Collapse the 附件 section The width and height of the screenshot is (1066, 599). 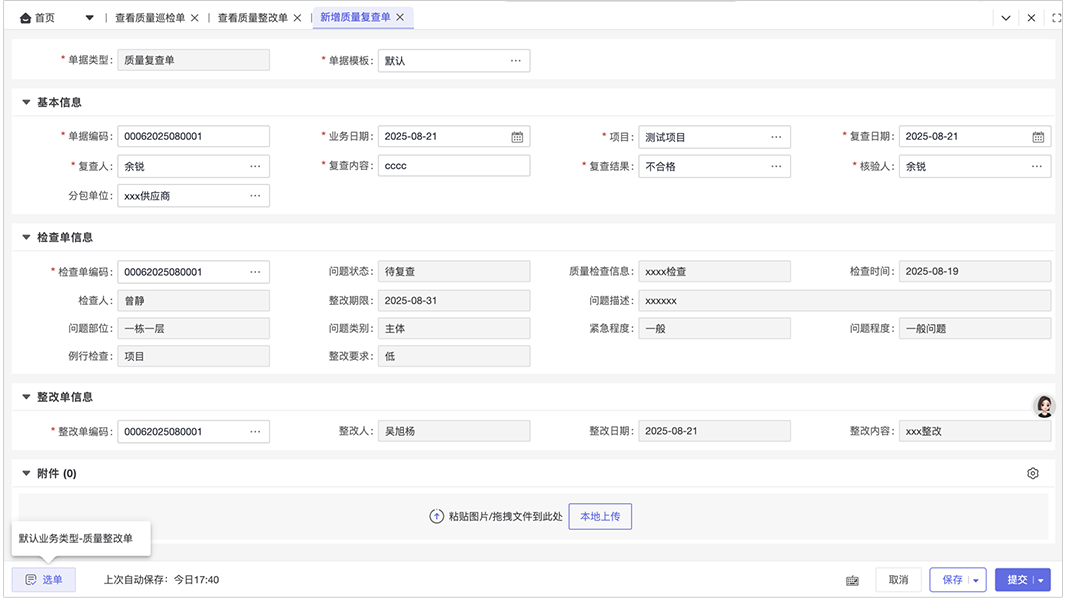point(26,474)
